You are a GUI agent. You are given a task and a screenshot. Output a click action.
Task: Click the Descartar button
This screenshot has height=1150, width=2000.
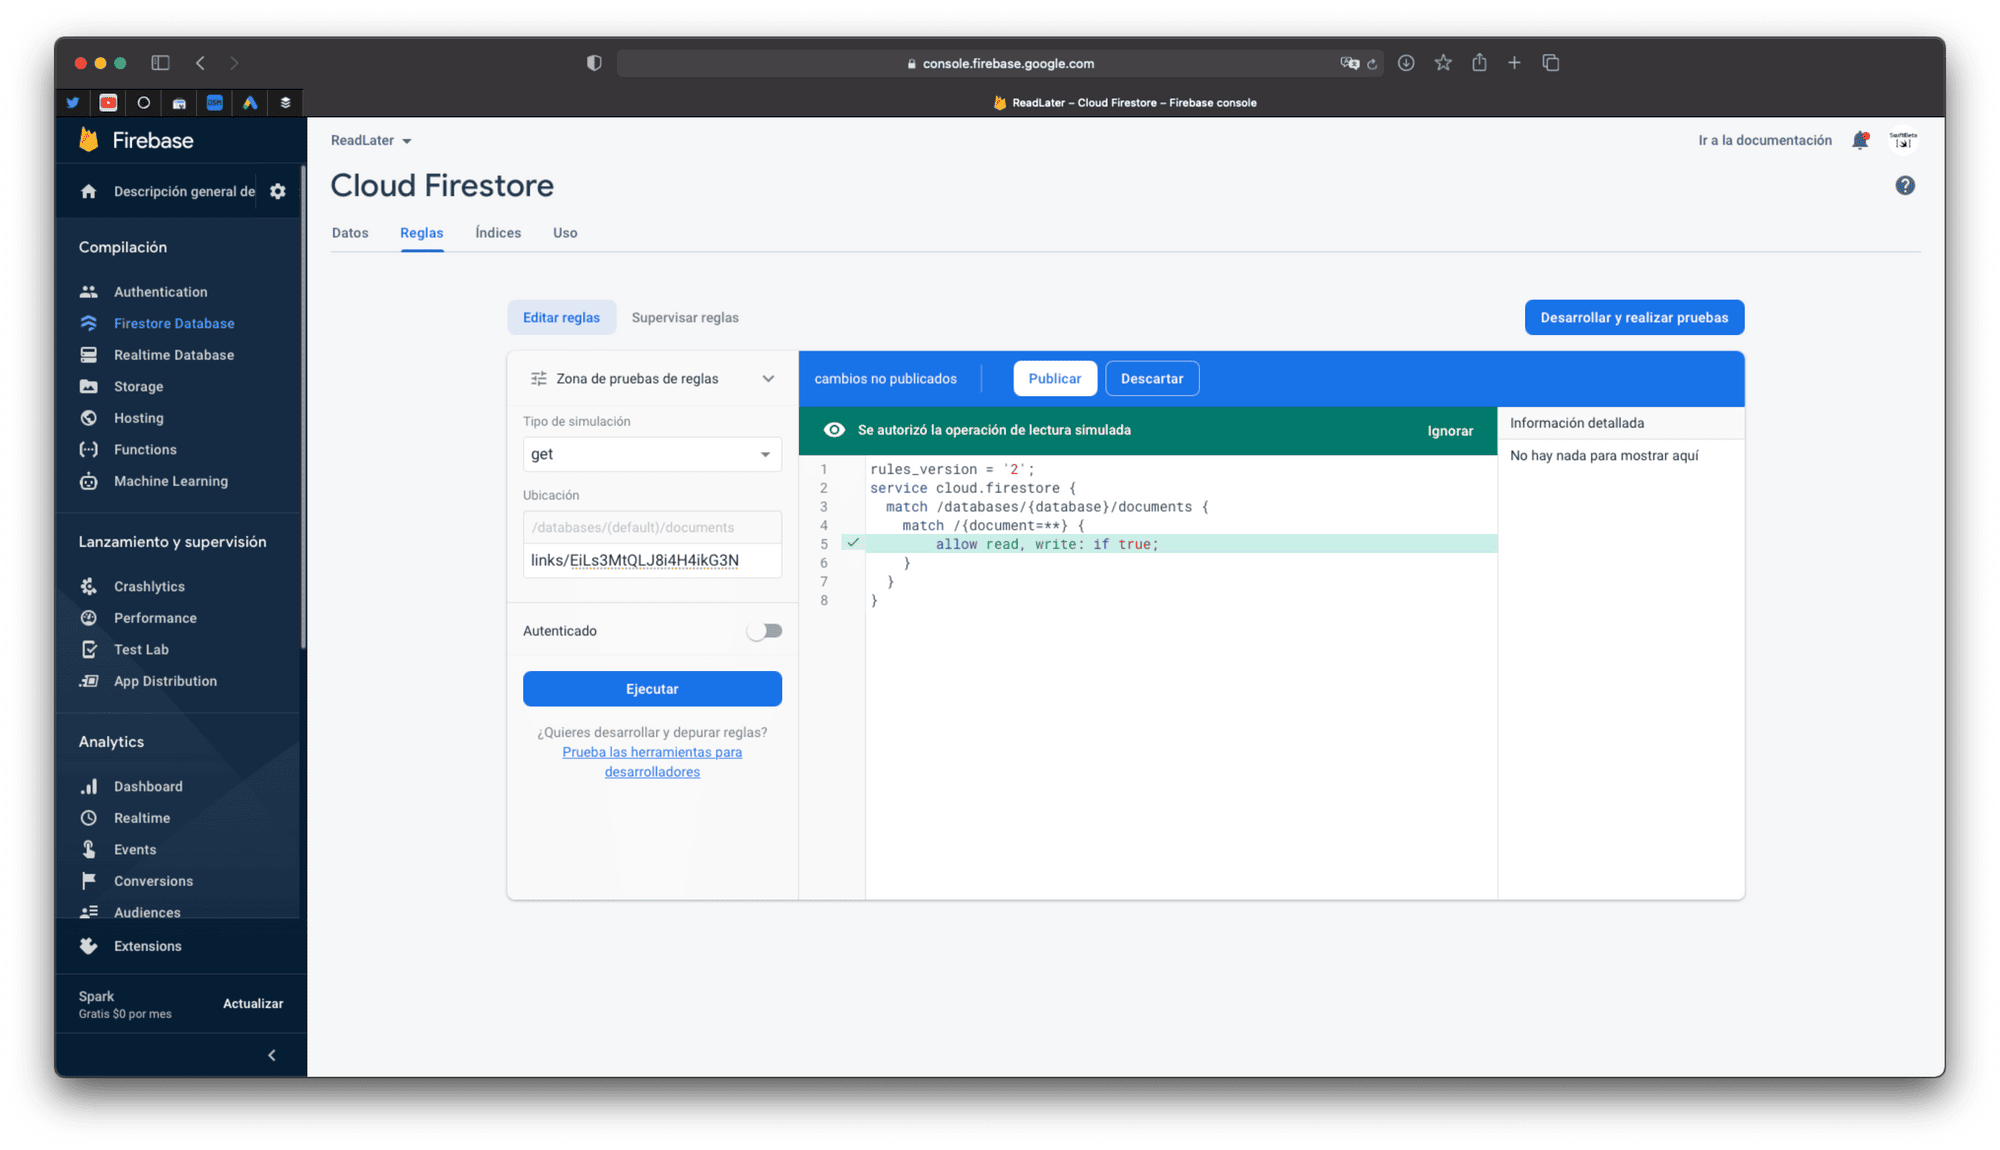(x=1152, y=379)
